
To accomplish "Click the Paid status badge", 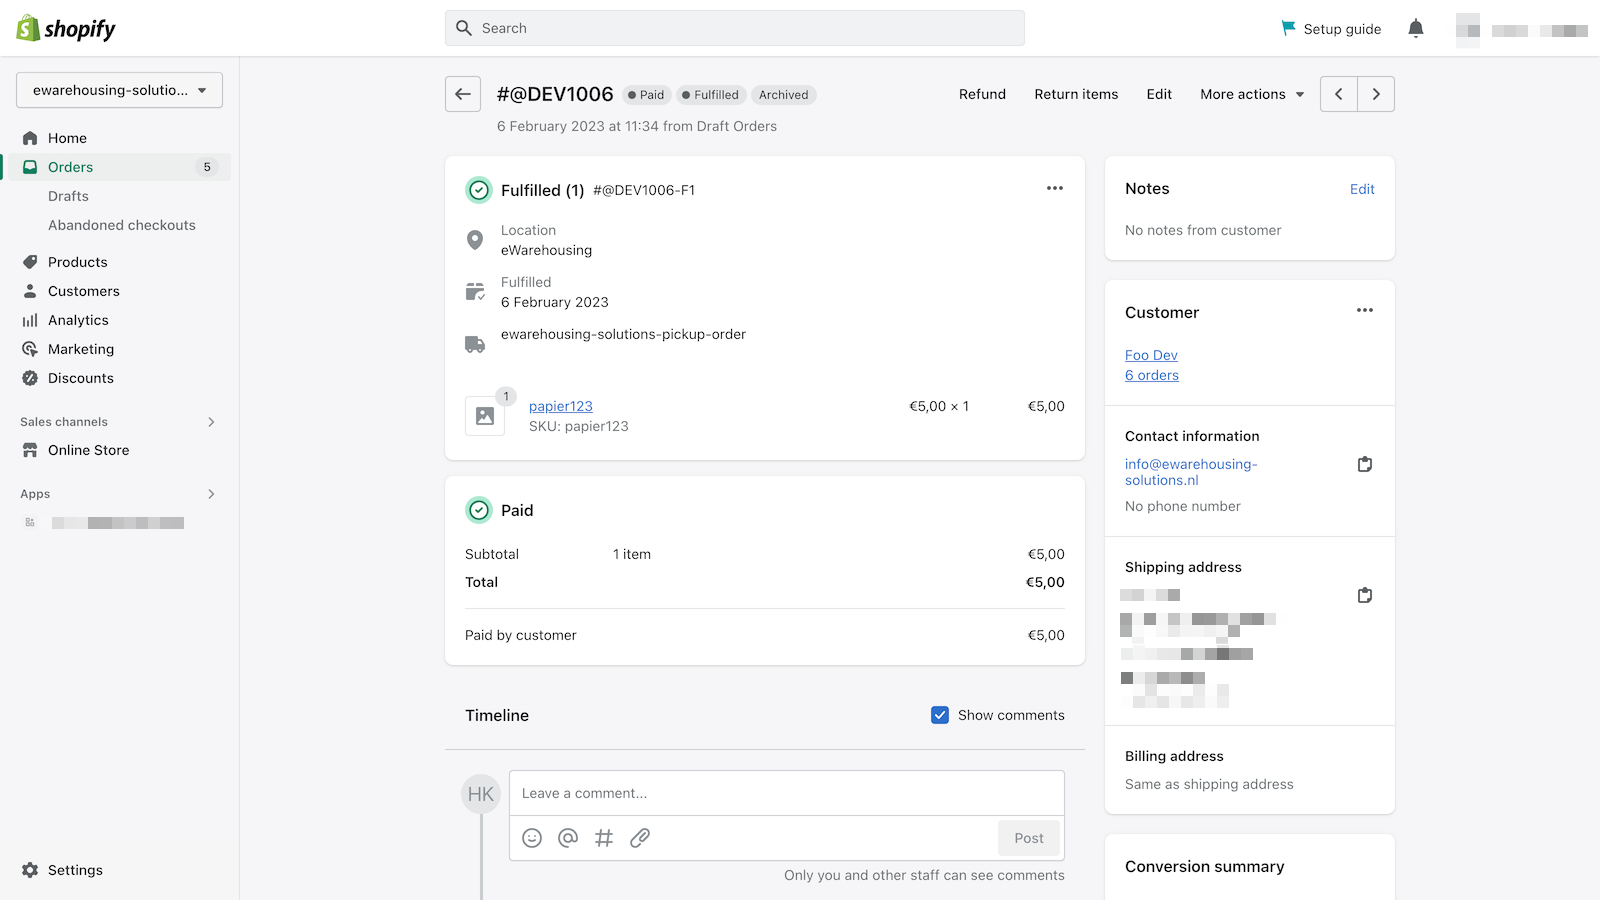I will coord(646,95).
